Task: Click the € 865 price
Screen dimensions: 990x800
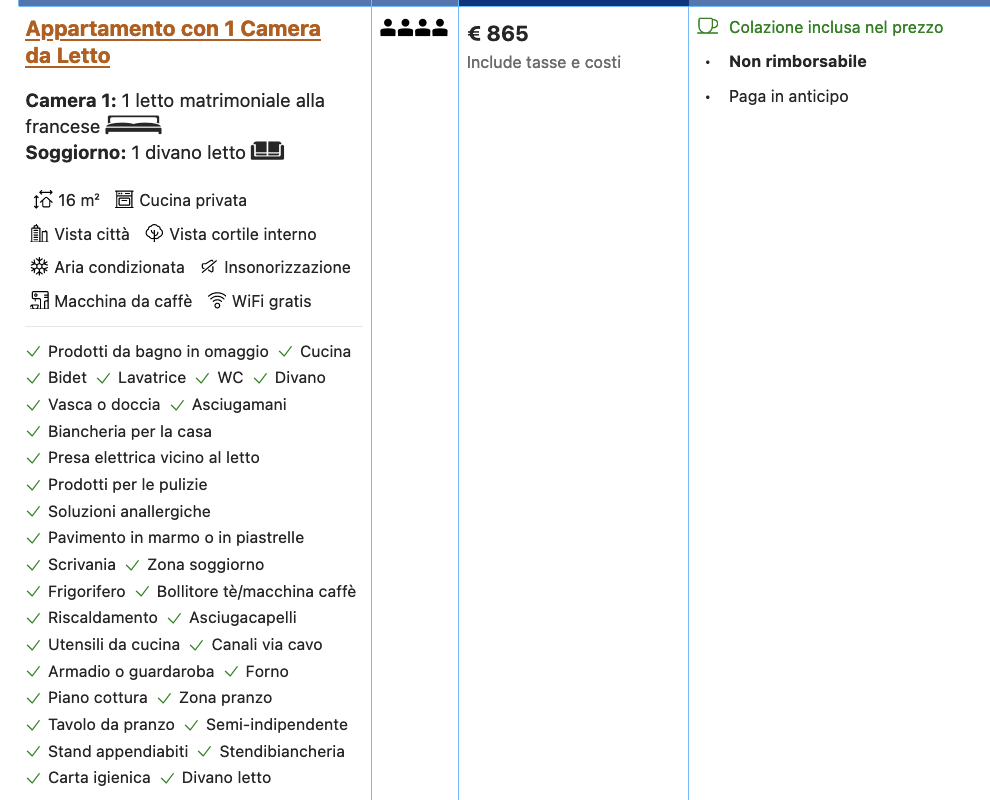Action: click(x=498, y=34)
